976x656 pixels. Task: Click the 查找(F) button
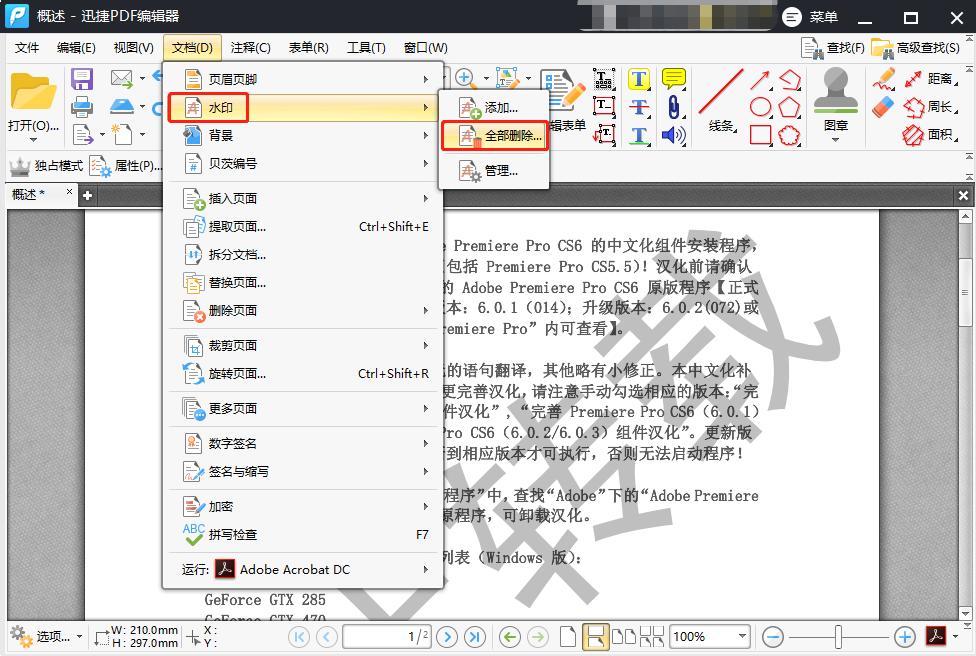point(833,48)
